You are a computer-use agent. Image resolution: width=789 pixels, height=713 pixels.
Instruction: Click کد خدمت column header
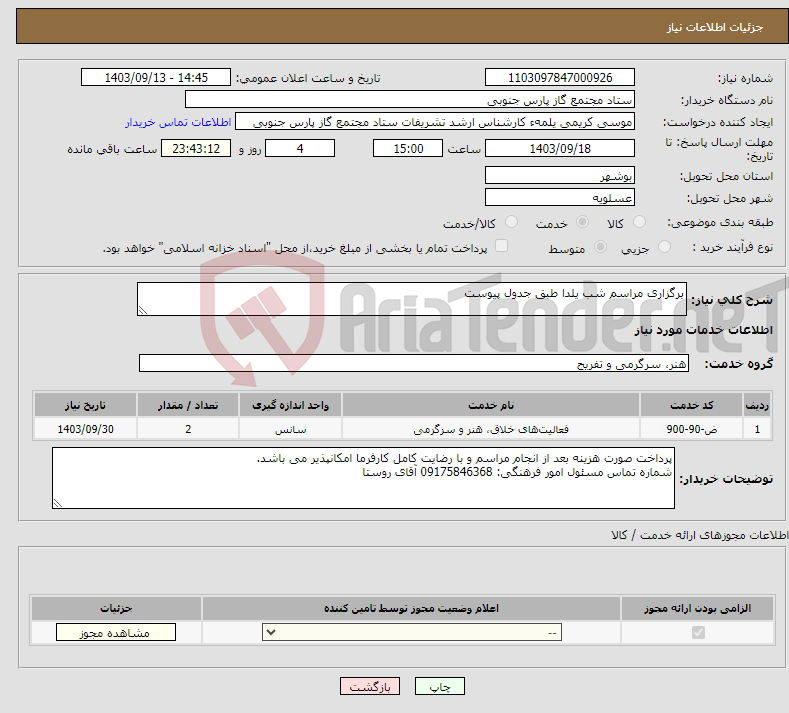pos(692,405)
